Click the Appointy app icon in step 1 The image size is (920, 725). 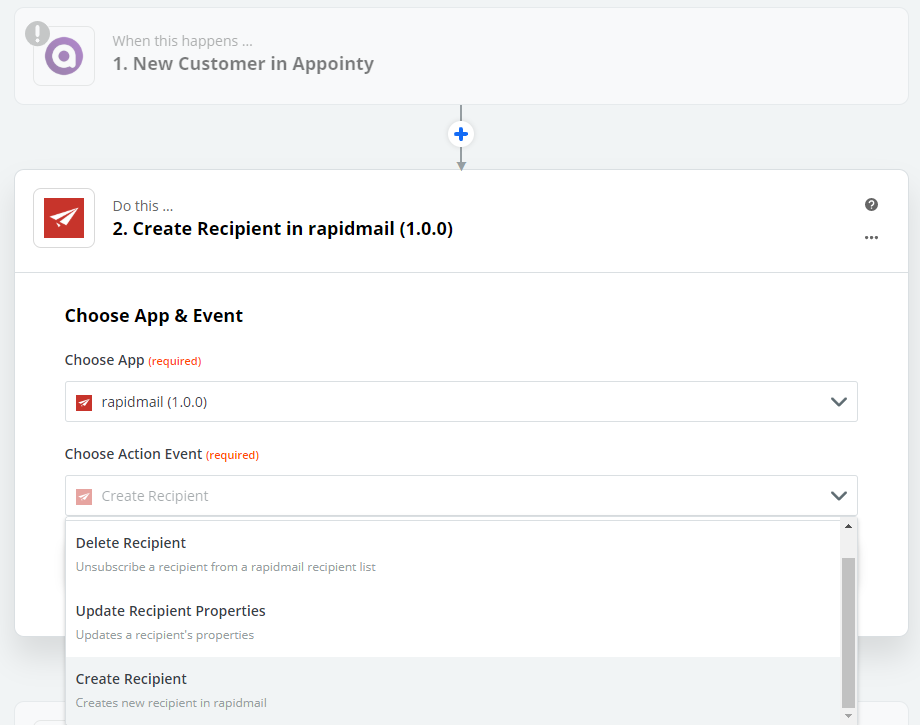[x=64, y=56]
